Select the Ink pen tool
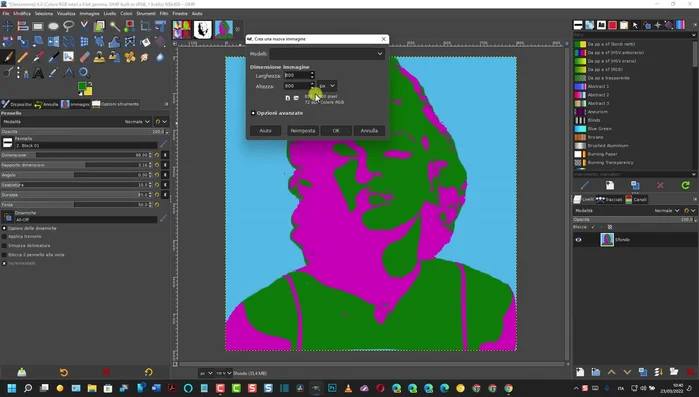This screenshot has width=699, height=397. [53, 57]
